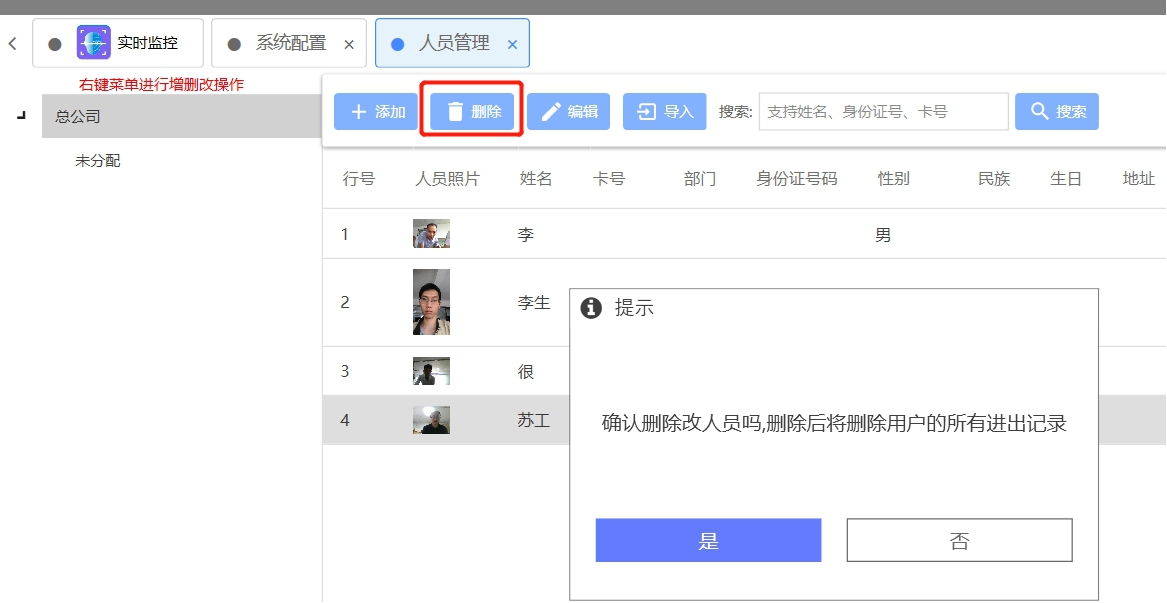The height and width of the screenshot is (603, 1167).
Task: Click the magnifier icon on Search button
Action: (x=1040, y=112)
